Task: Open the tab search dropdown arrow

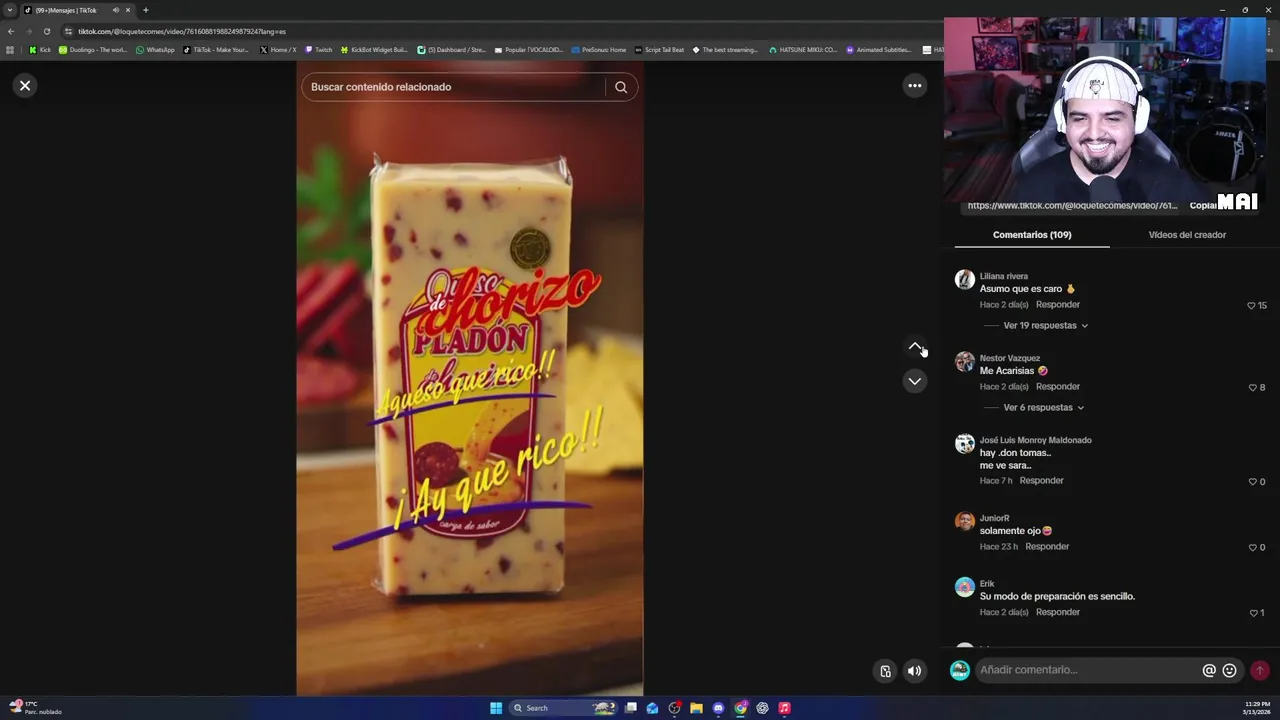Action: [x=10, y=10]
